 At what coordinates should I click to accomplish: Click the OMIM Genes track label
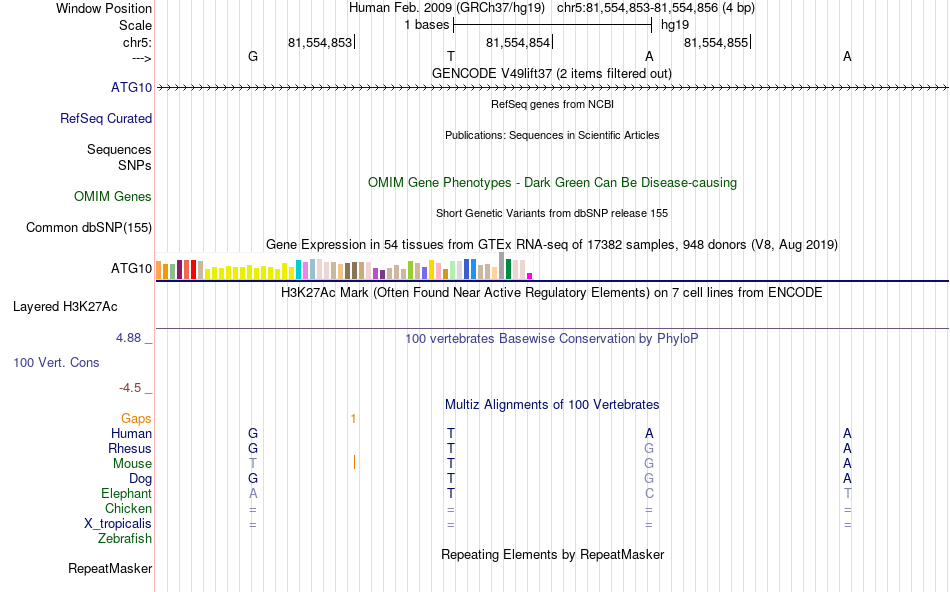point(112,196)
